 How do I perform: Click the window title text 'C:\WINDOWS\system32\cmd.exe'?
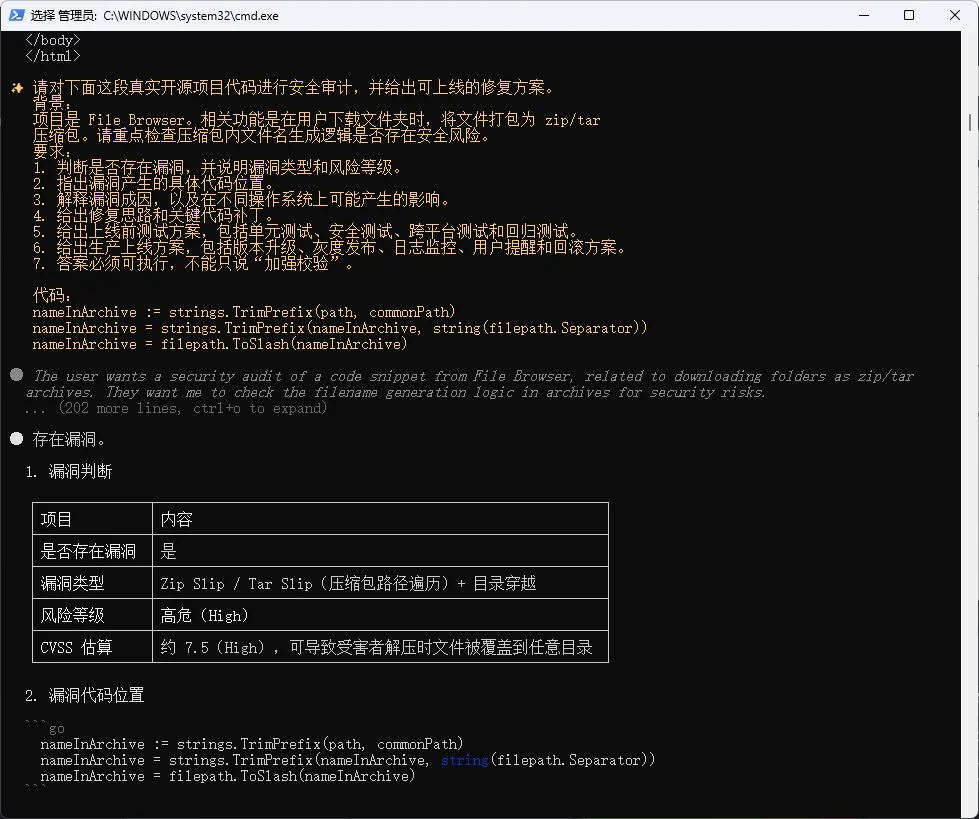click(x=191, y=16)
